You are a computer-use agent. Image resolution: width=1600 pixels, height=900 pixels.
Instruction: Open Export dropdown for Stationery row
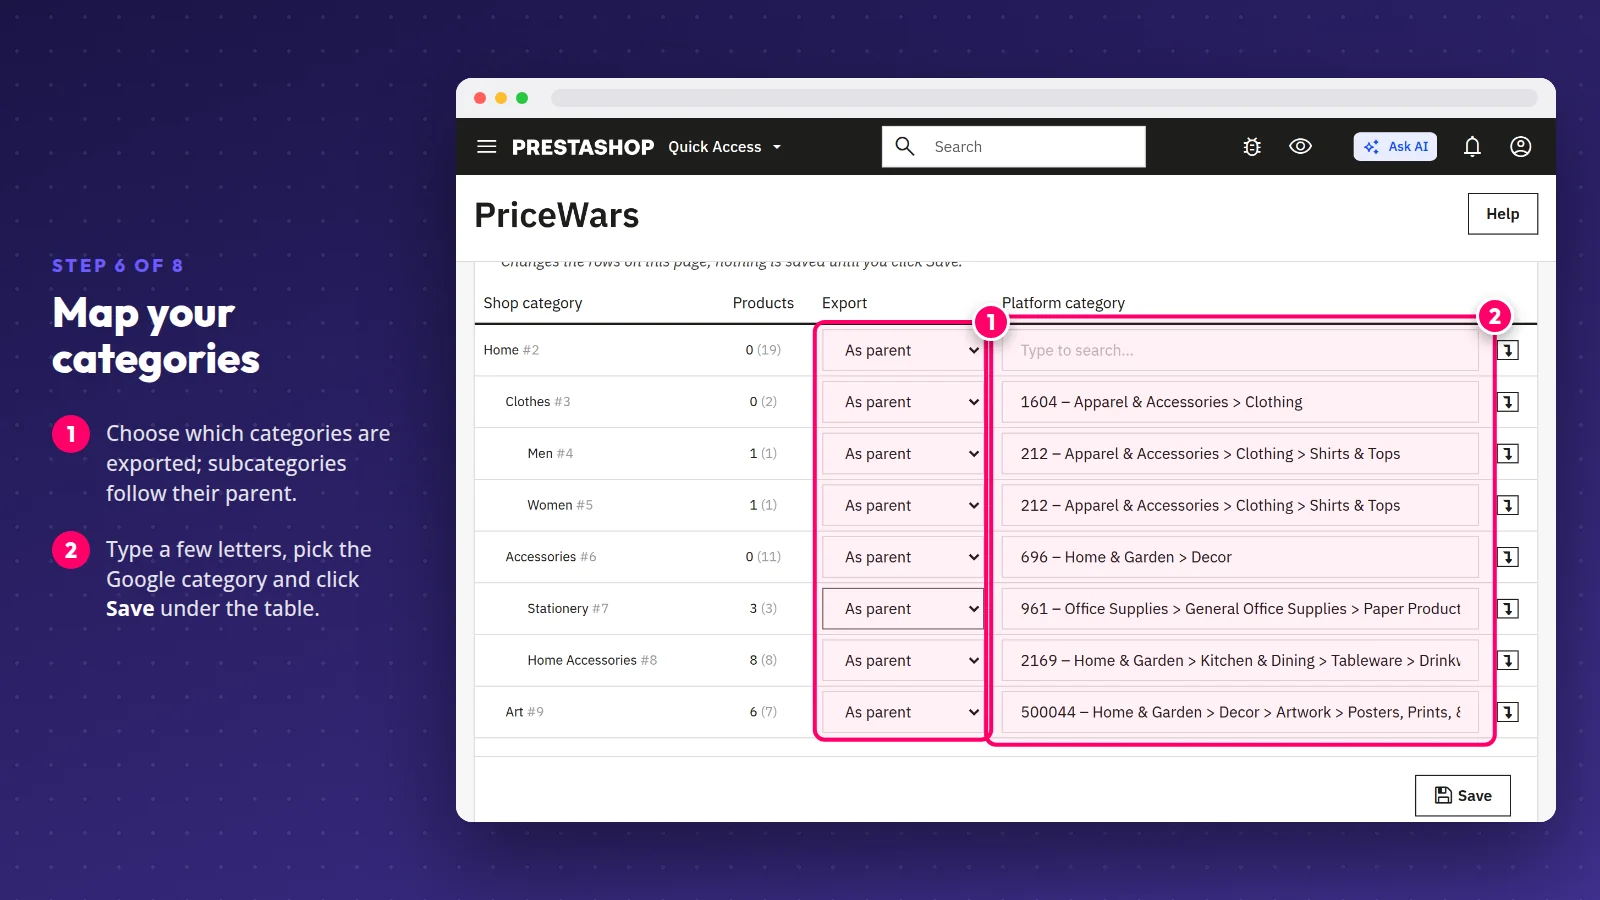pos(903,609)
